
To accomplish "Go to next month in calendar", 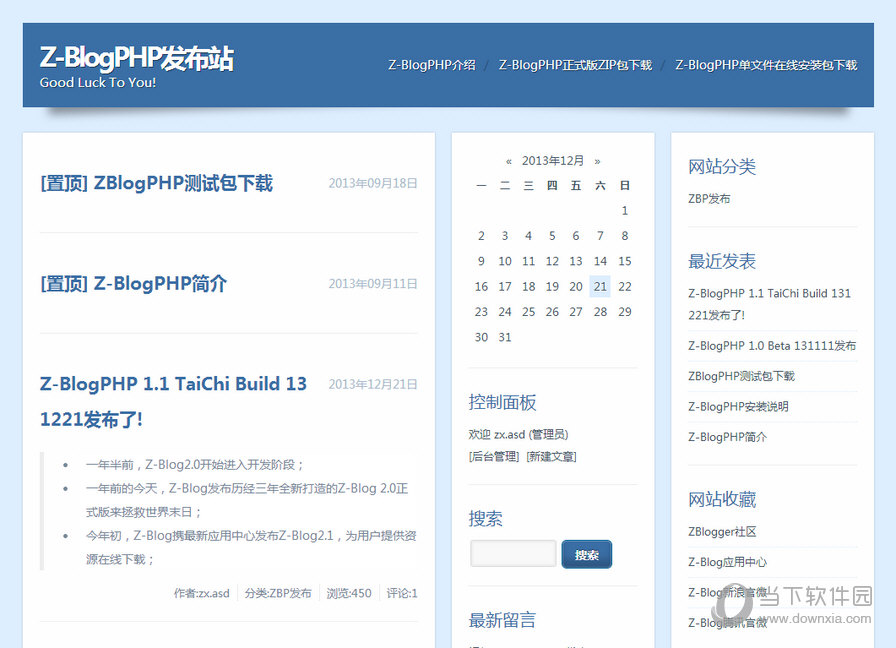I will [x=597, y=161].
